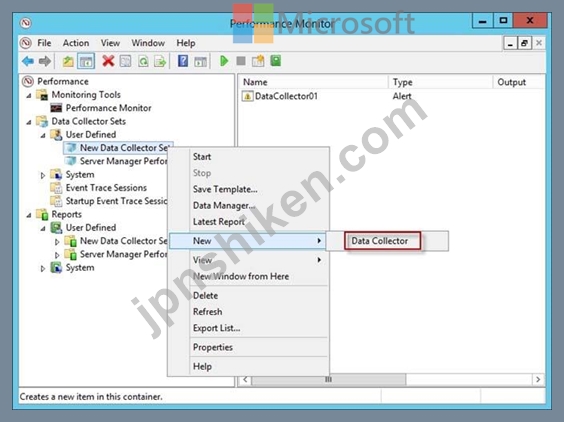Click the Export List toolbar icon
The height and width of the screenshot is (422, 564).
pyautogui.click(x=160, y=62)
